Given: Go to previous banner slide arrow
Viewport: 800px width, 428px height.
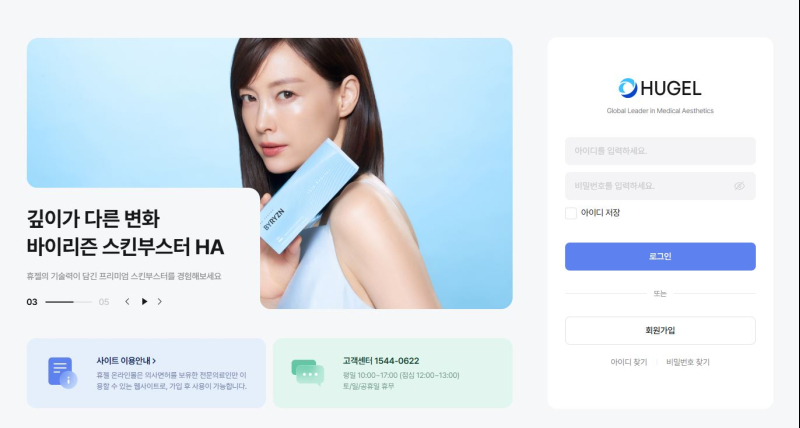Looking at the screenshot, I should click(x=127, y=301).
